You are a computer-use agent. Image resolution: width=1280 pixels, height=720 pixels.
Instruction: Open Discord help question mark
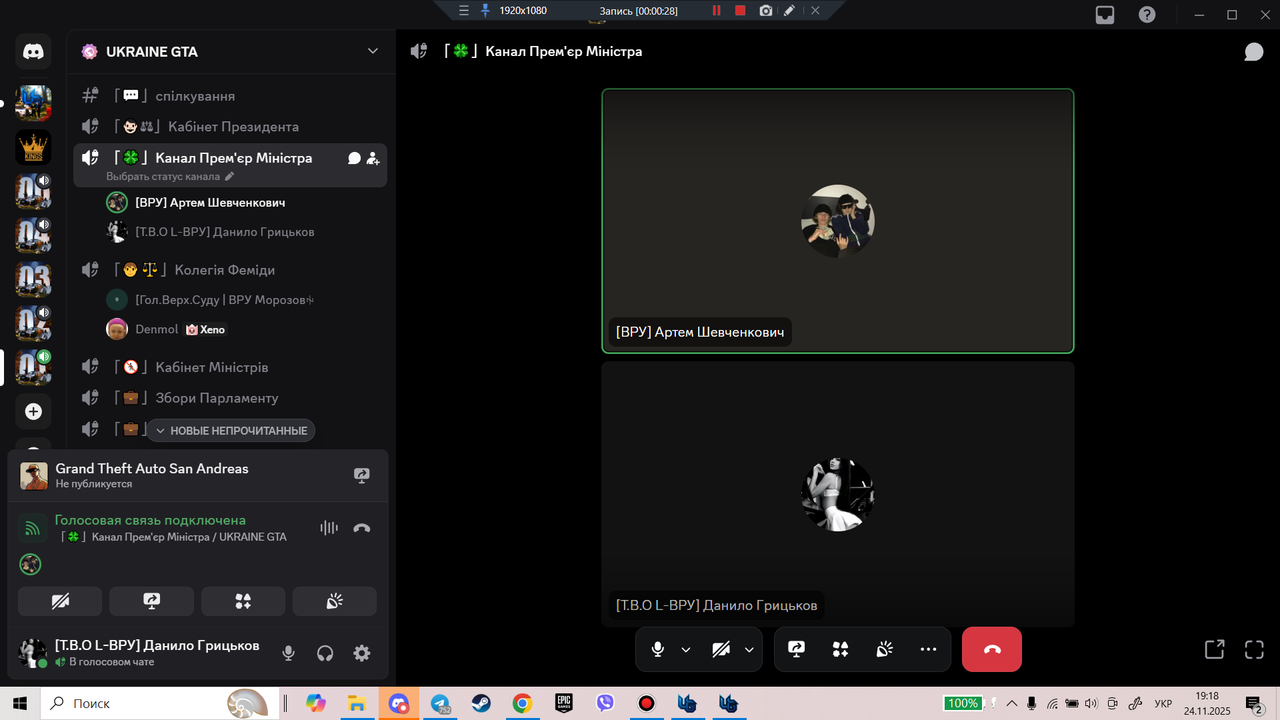pyautogui.click(x=1147, y=15)
